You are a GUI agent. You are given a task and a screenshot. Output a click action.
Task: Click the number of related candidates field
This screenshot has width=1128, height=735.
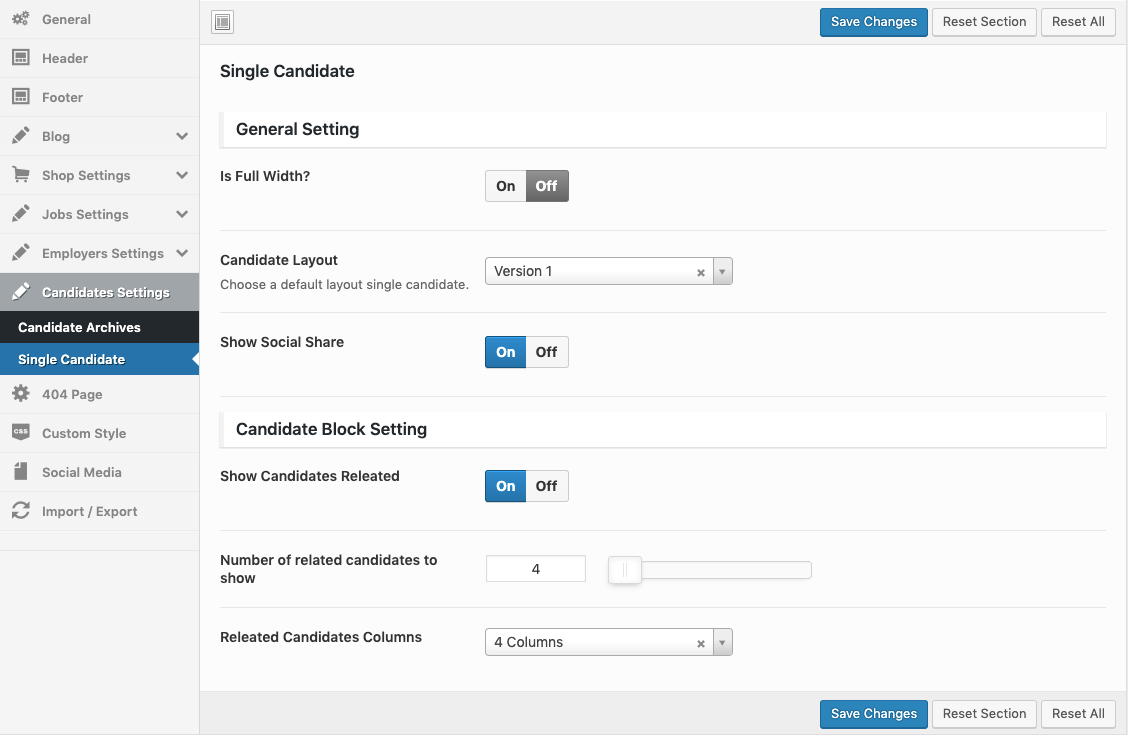pyautogui.click(x=536, y=569)
